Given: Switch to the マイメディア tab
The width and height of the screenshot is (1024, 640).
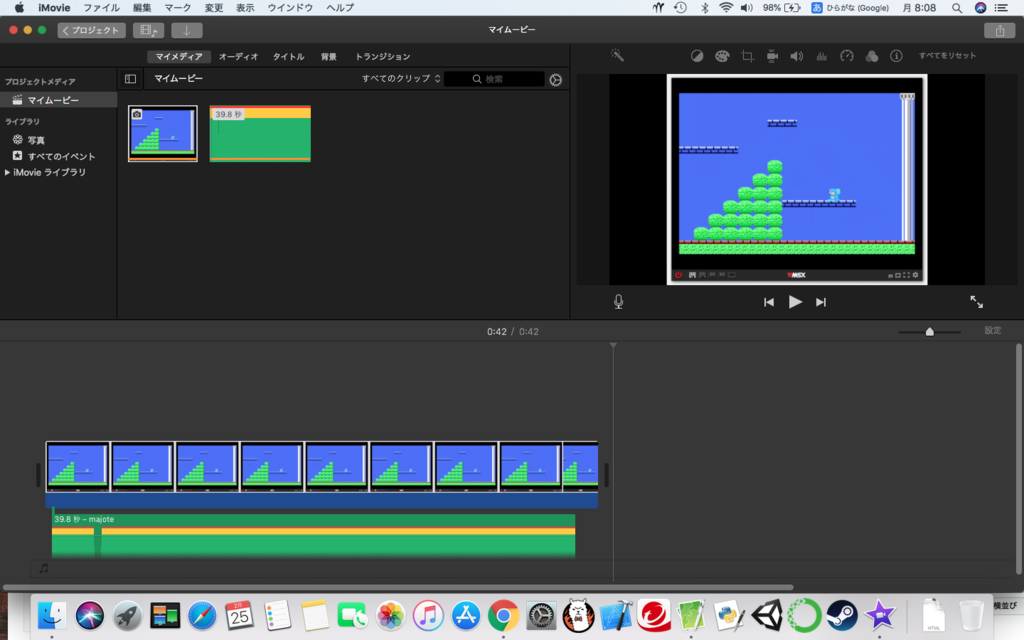Looking at the screenshot, I should pyautogui.click(x=179, y=57).
